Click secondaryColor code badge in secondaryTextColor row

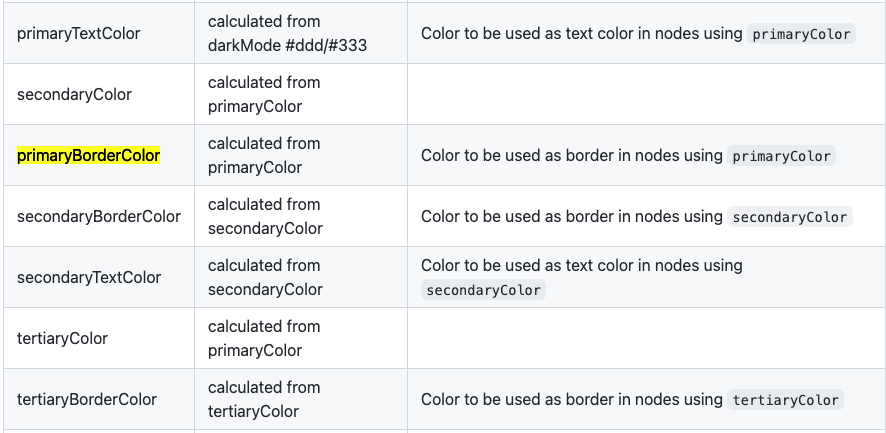(x=483, y=290)
